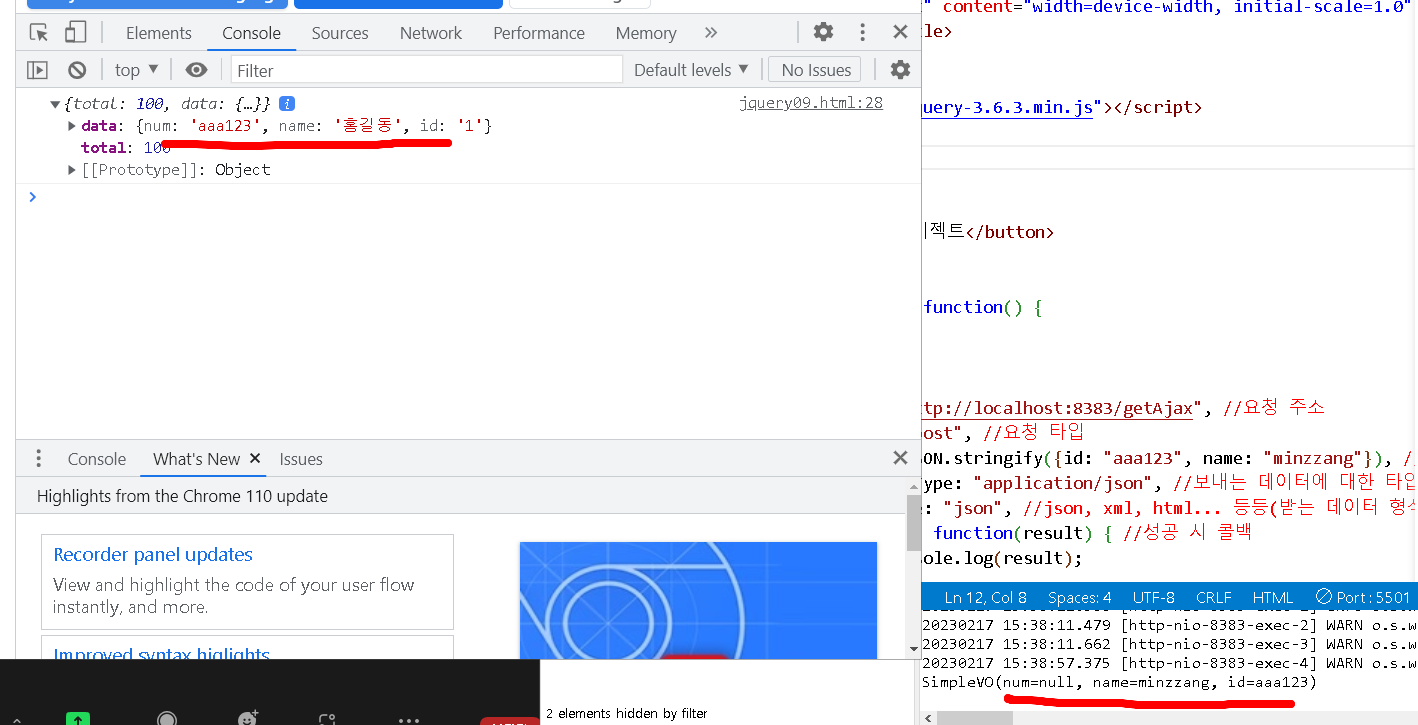Viewport: 1418px width, 725px height.
Task: Click the localhost:8383/getAjax URL in the code
Action: pyautogui.click(x=1058, y=408)
